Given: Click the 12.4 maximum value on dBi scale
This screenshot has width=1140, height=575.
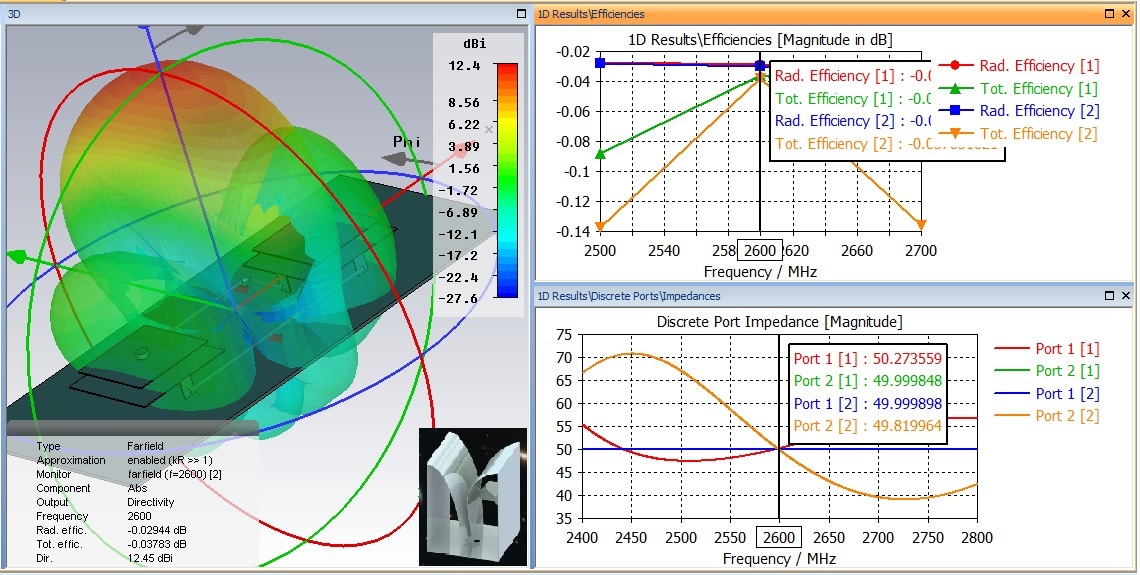Looking at the screenshot, I should (x=465, y=66).
